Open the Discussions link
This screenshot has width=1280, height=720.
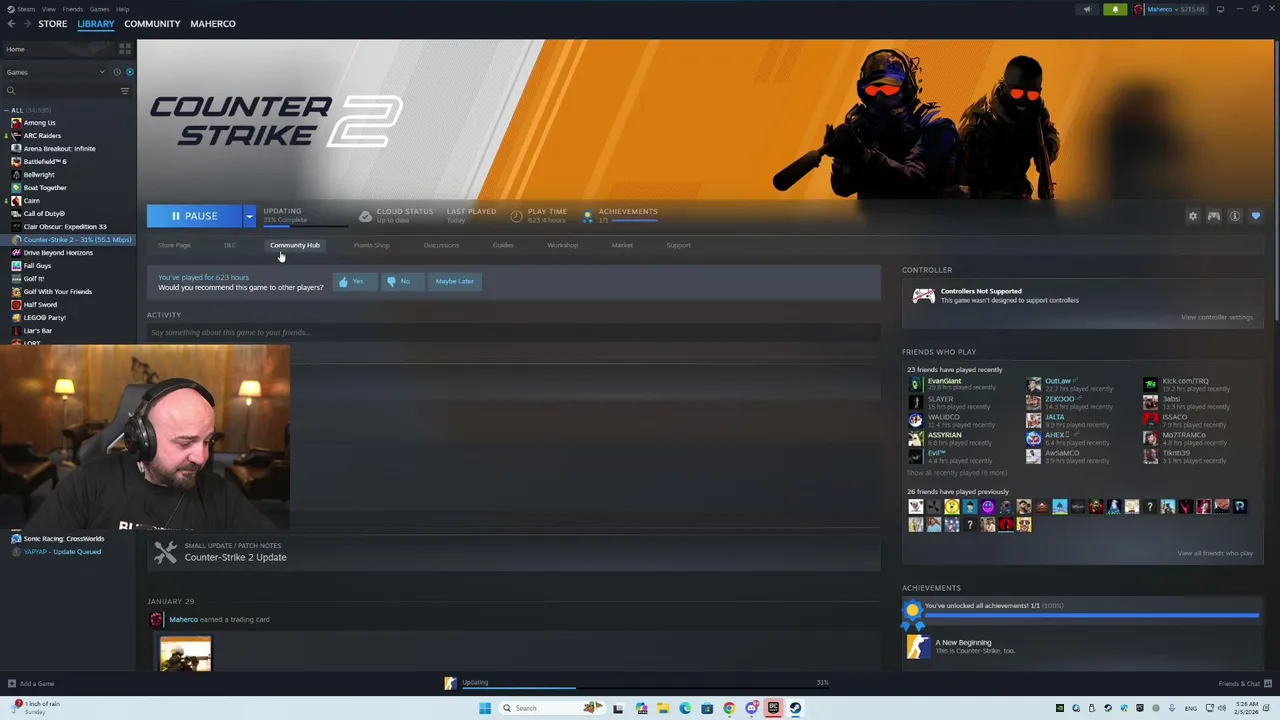(x=441, y=245)
